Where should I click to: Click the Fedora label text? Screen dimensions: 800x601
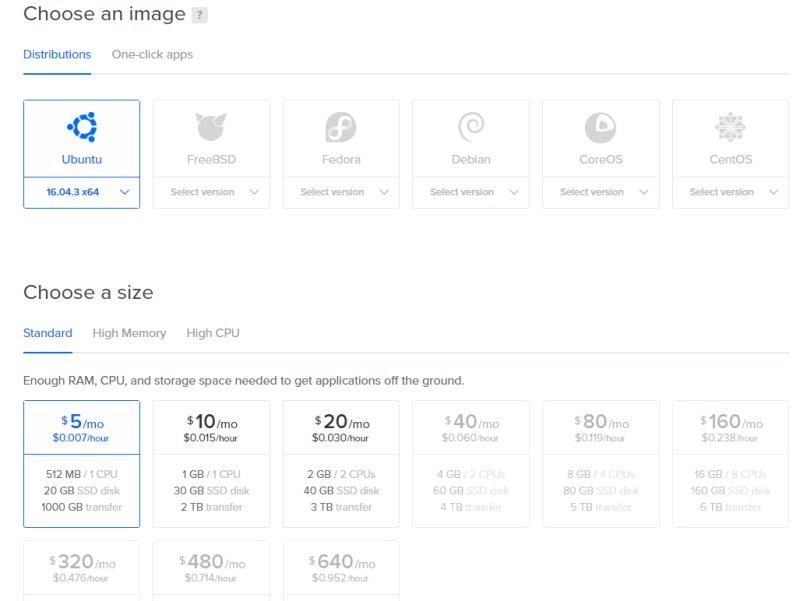pos(341,160)
